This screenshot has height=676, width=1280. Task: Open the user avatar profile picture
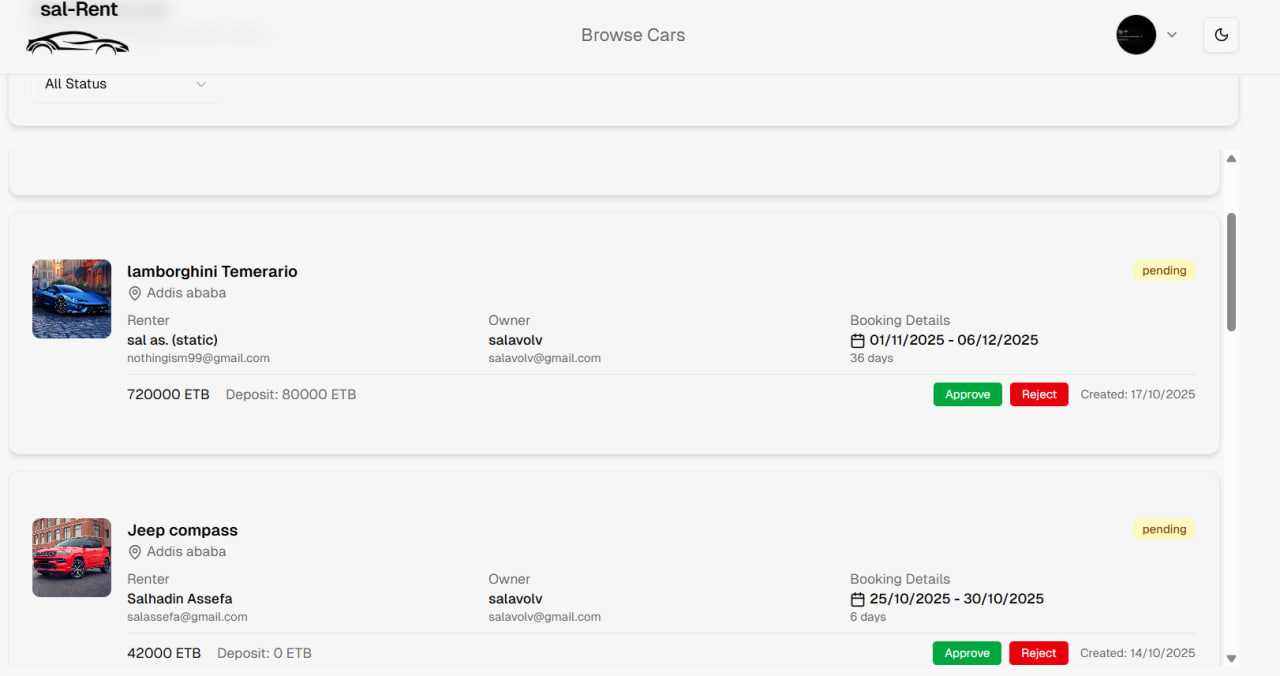tap(1136, 34)
